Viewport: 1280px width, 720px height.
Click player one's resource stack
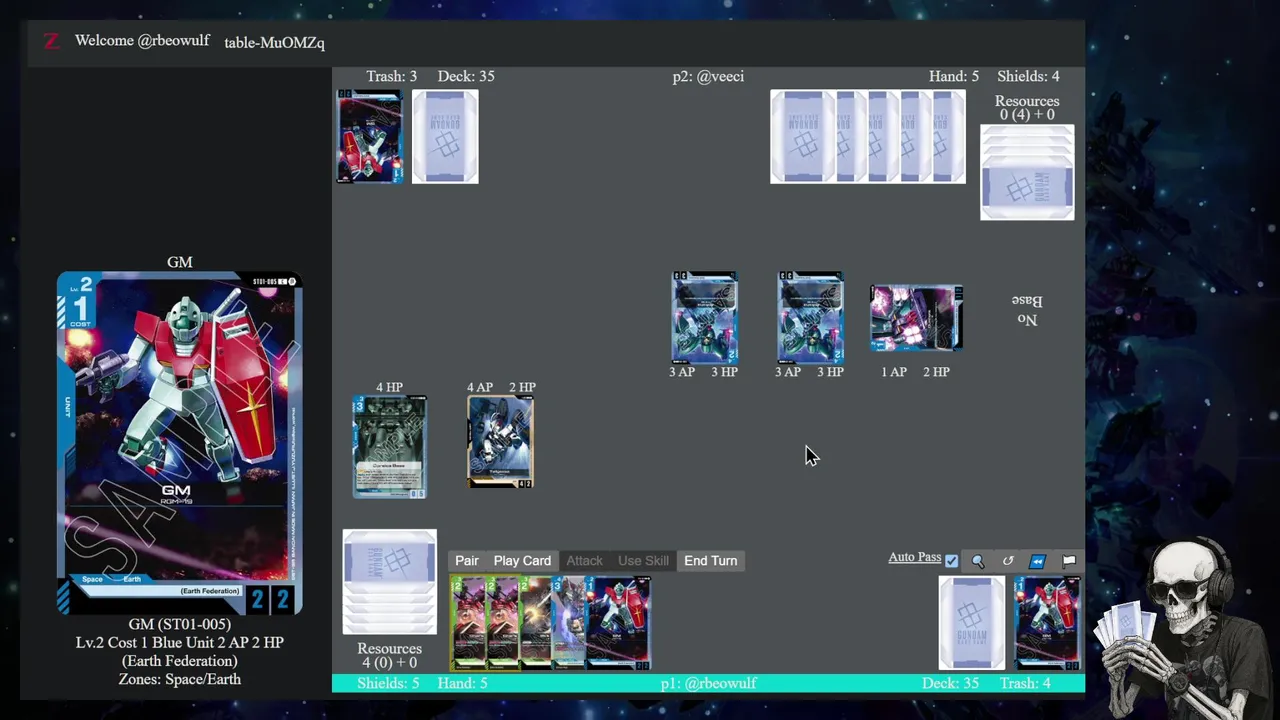click(x=390, y=582)
